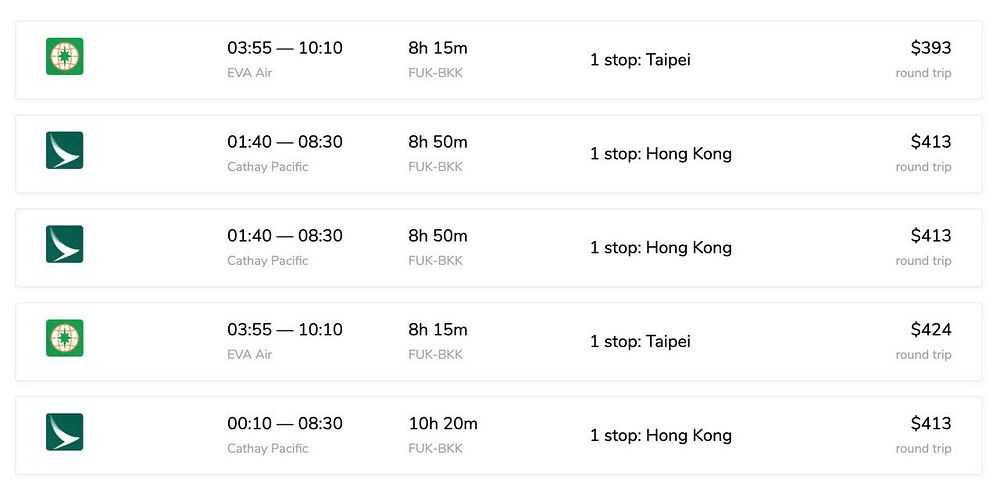Pick the $413 price in the third flight result
Screen dimensions: 1000x484
click(x=930, y=236)
